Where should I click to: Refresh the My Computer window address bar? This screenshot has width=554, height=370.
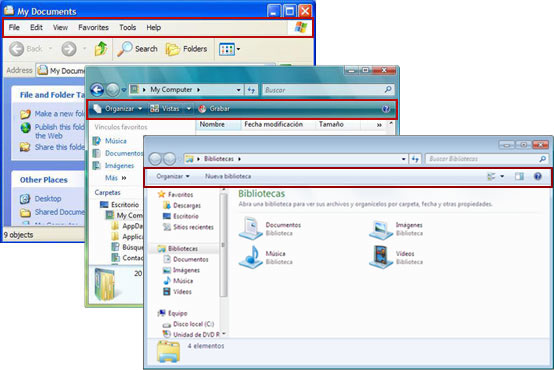point(251,90)
